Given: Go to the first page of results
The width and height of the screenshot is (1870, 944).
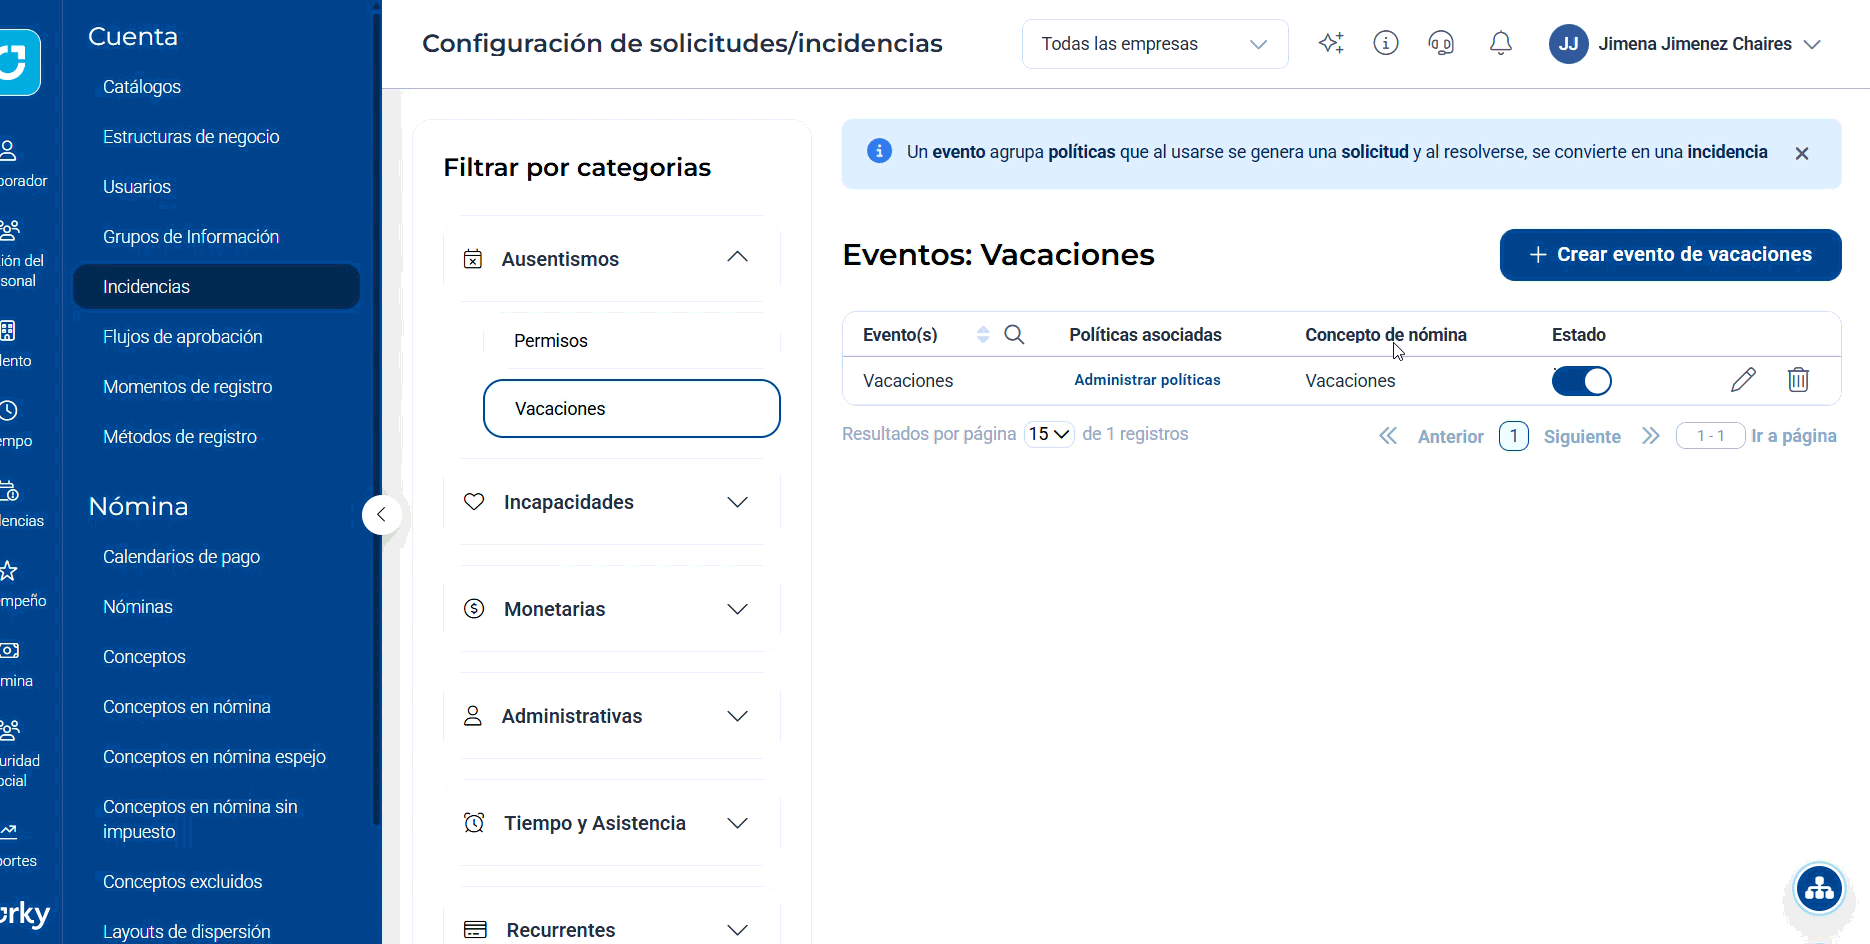Looking at the screenshot, I should click(1388, 436).
